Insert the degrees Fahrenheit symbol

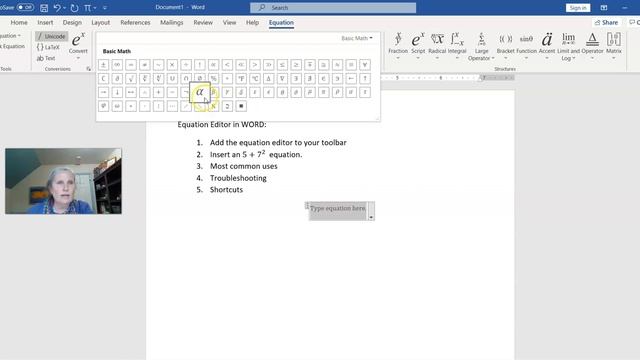[x=241, y=78]
